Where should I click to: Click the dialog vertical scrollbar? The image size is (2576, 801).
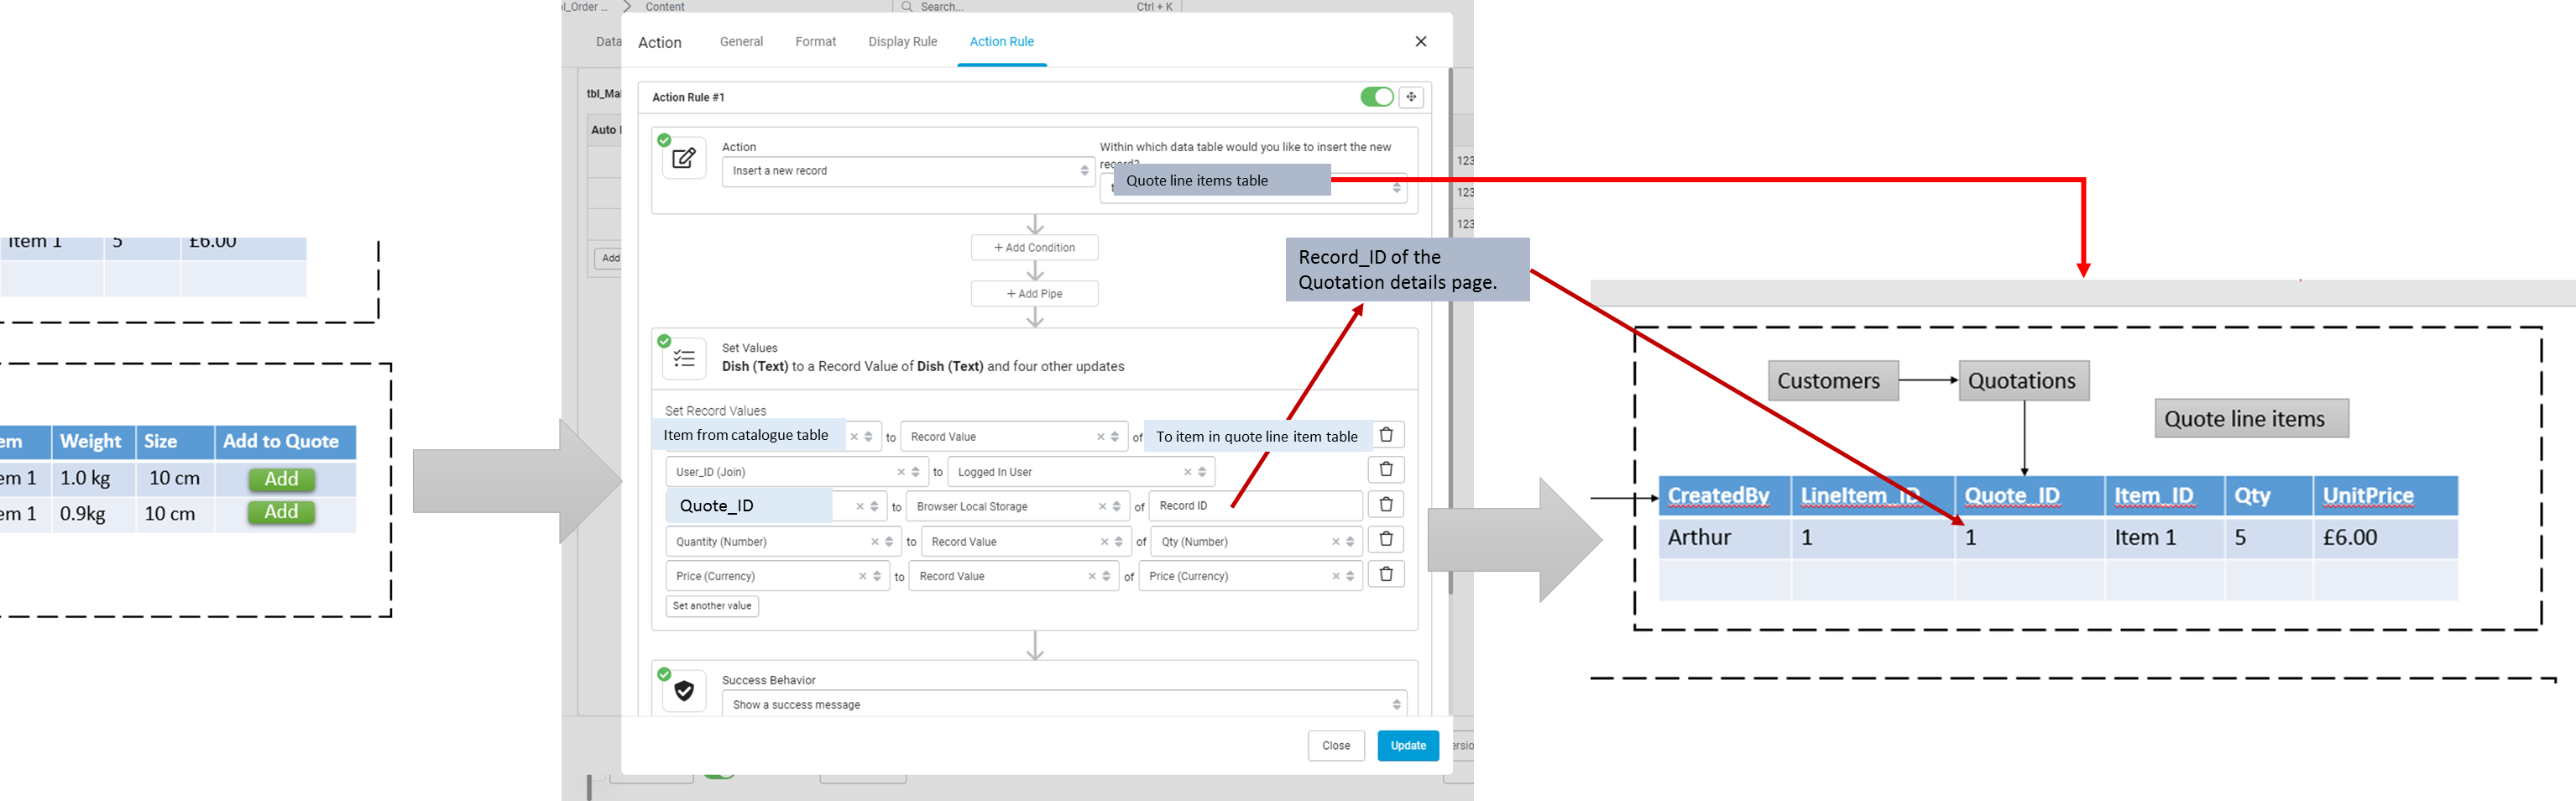[x=1450, y=330]
